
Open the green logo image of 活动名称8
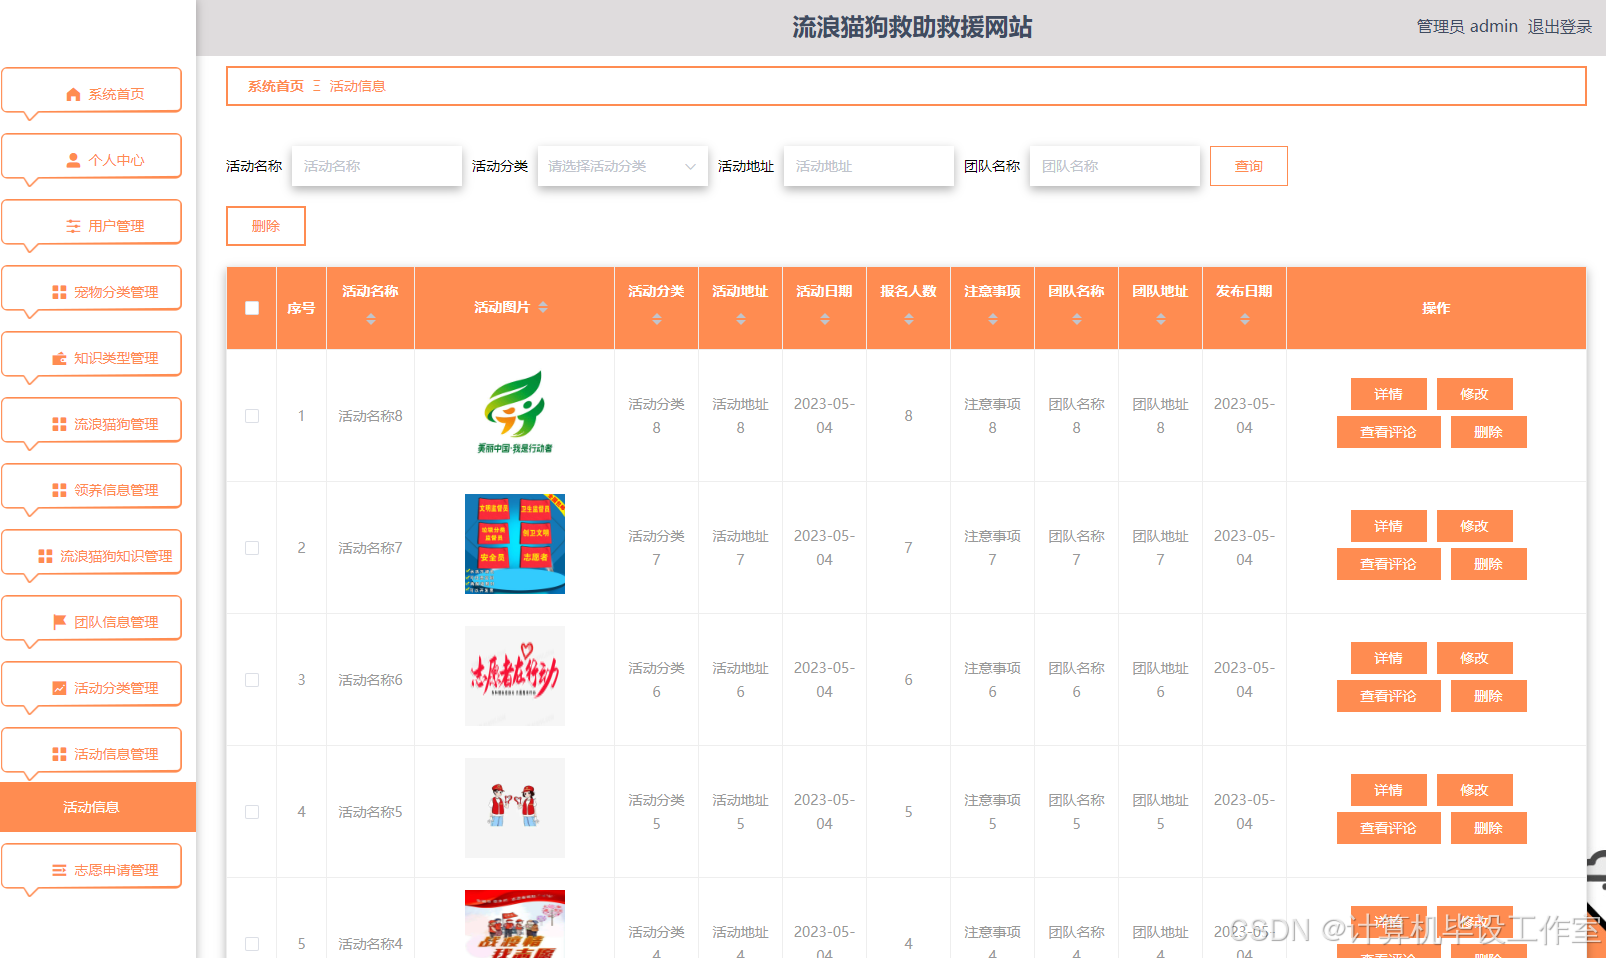tap(515, 412)
